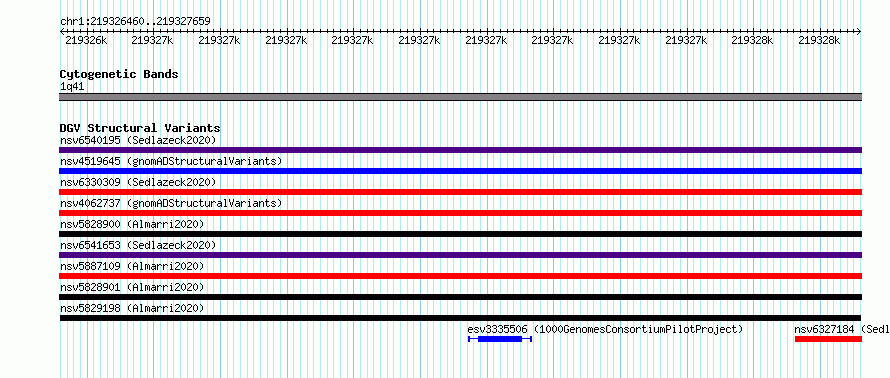Image resolution: width=890 pixels, height=378 pixels.
Task: Click the purple bar for nsv6540195
Action: (x=460, y=150)
